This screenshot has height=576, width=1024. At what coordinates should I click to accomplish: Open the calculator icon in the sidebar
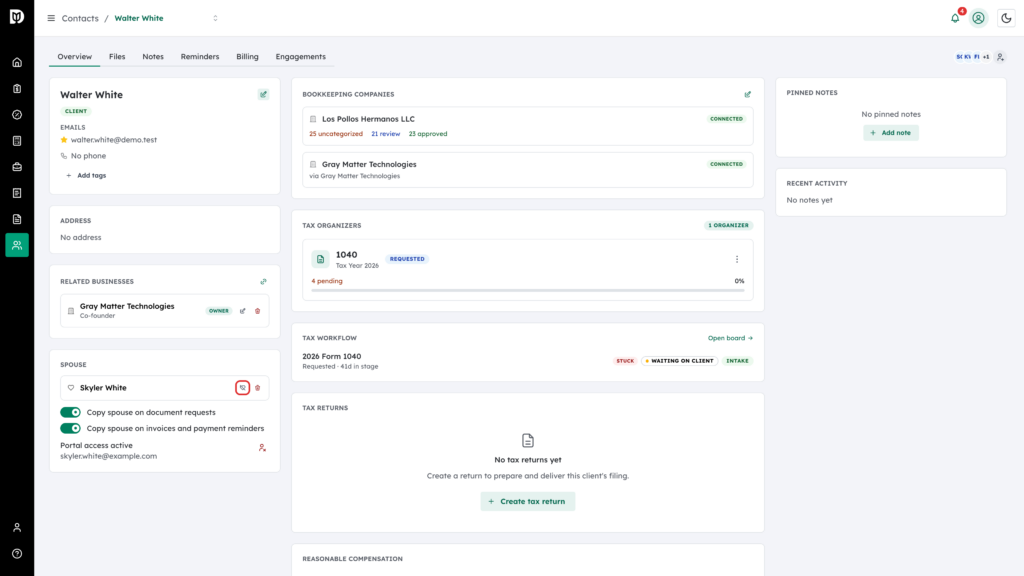(x=17, y=141)
